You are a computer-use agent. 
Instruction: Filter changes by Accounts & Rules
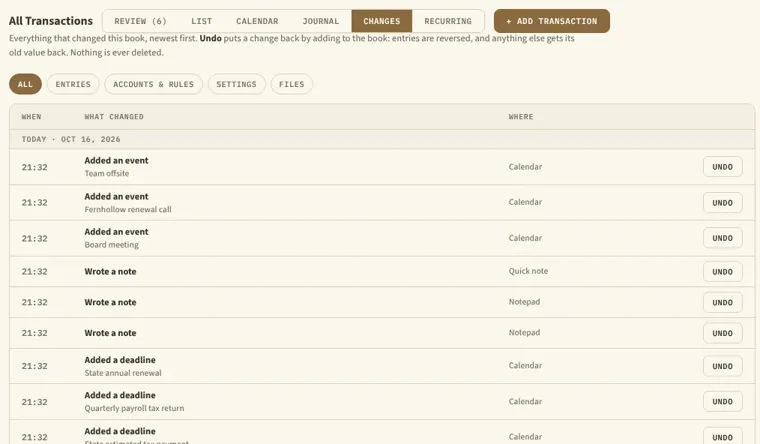154,84
